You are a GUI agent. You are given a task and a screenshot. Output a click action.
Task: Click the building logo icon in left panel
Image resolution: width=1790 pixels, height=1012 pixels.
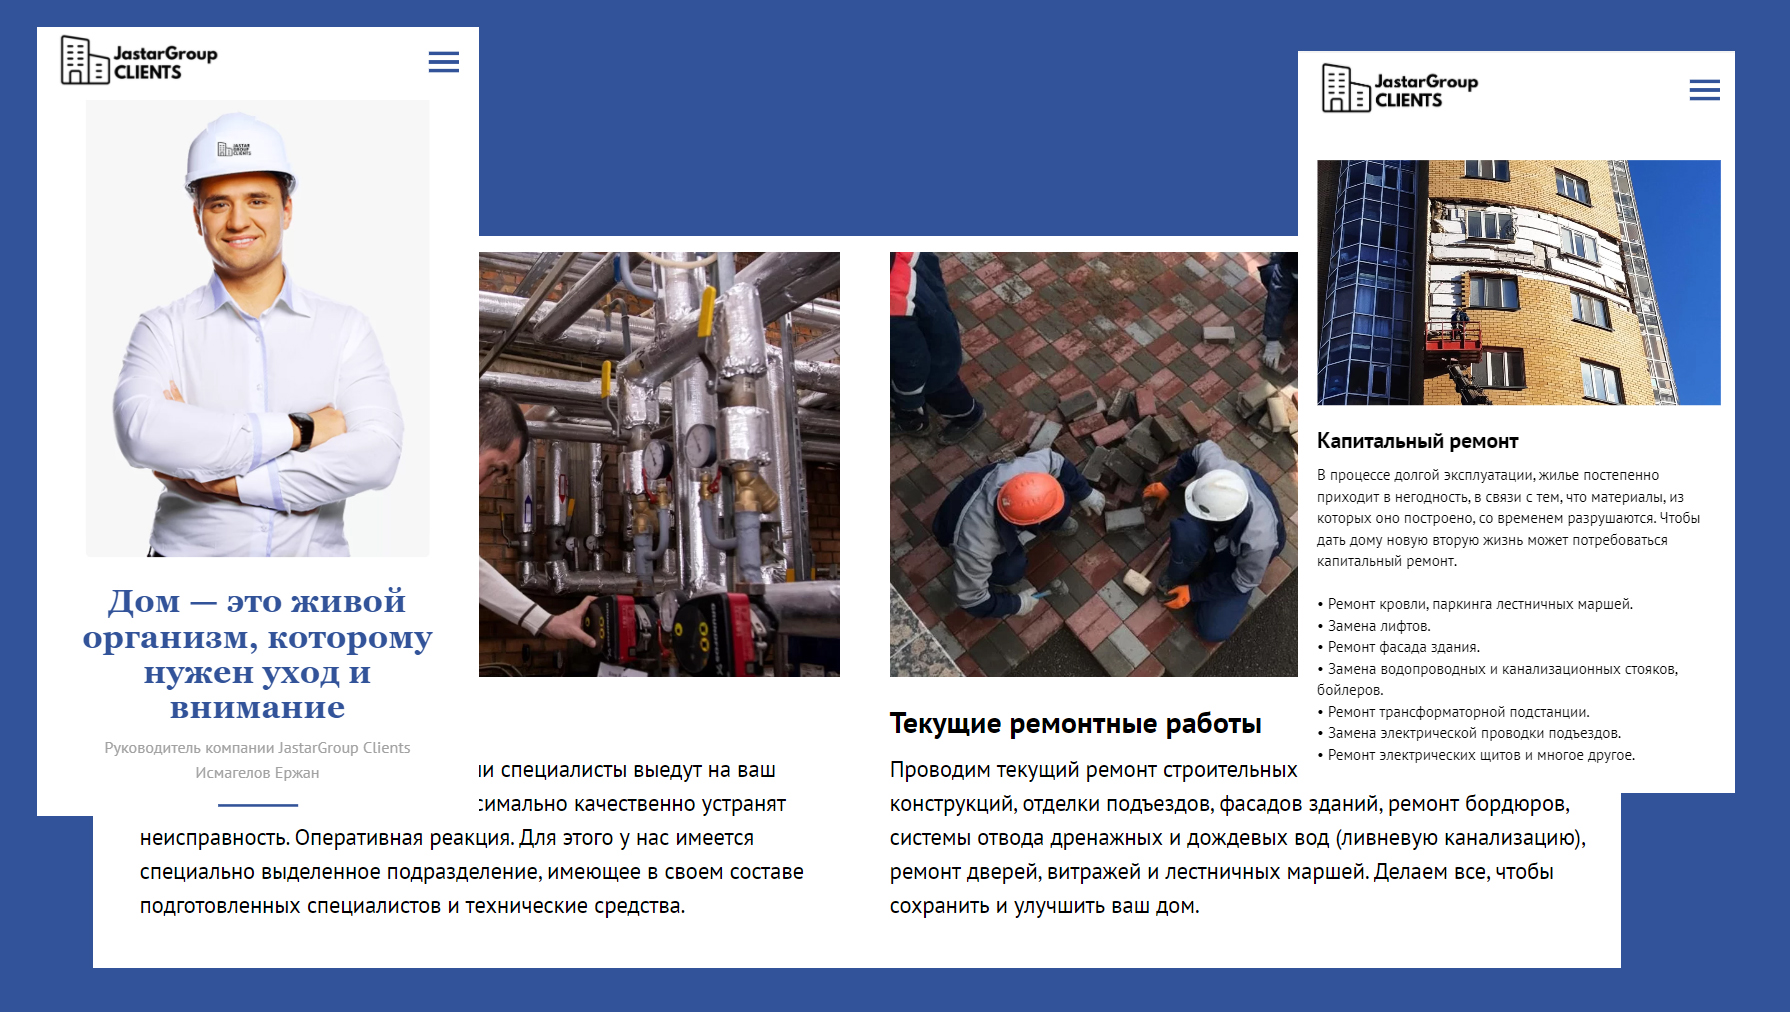tap(84, 60)
